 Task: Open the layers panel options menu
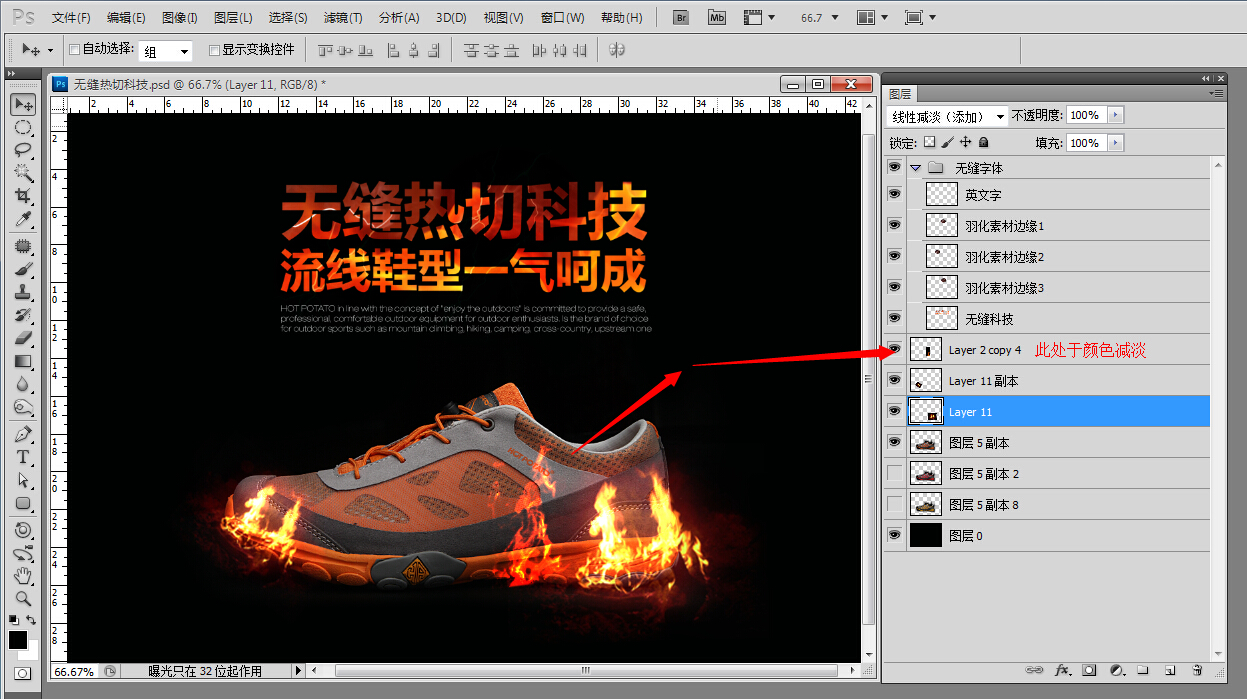click(1216, 93)
